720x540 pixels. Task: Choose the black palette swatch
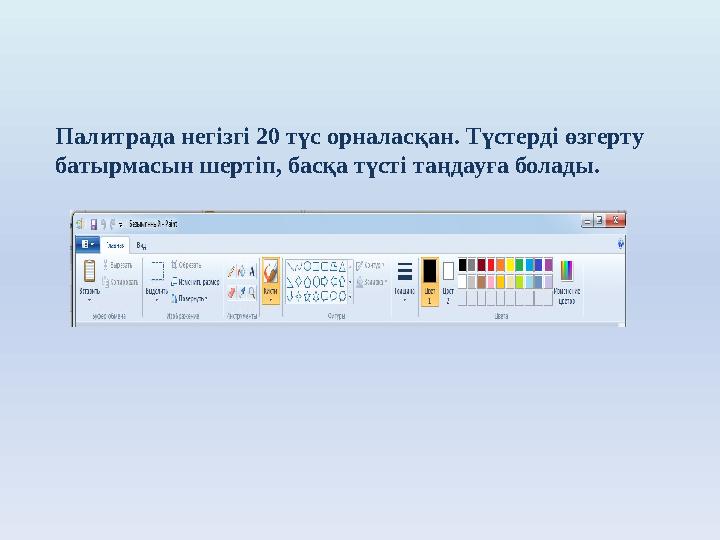(x=462, y=265)
